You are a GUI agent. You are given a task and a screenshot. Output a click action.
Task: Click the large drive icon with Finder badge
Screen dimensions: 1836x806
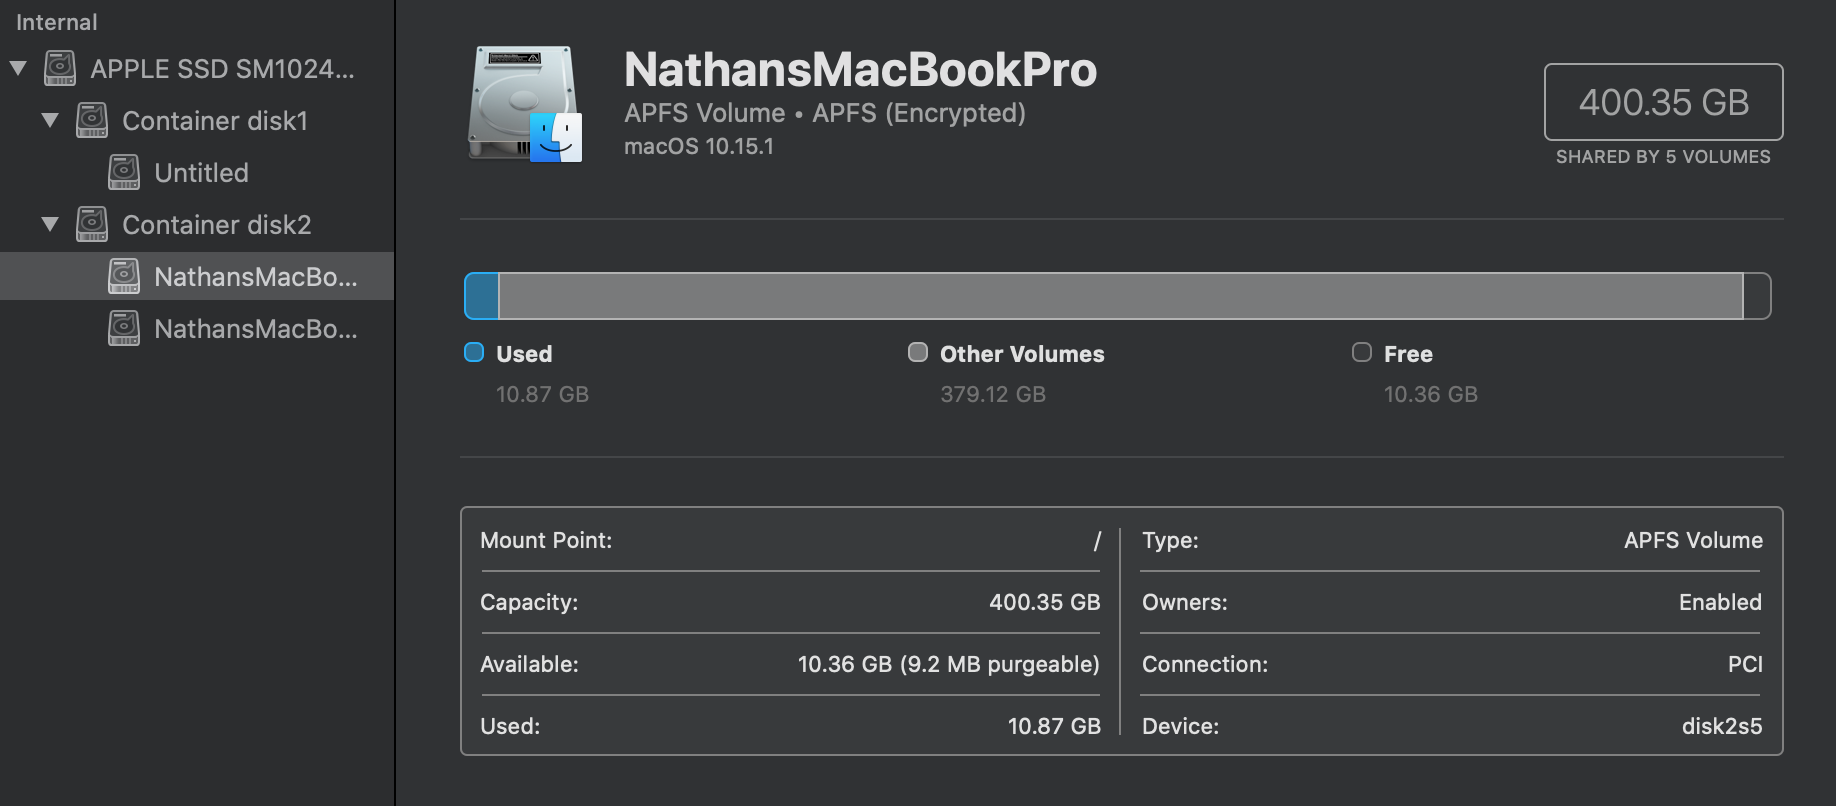click(525, 104)
